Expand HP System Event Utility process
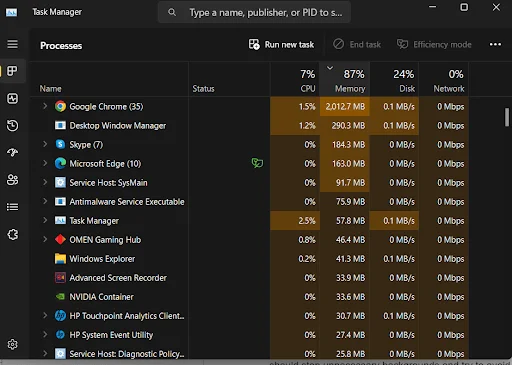 click(45, 334)
